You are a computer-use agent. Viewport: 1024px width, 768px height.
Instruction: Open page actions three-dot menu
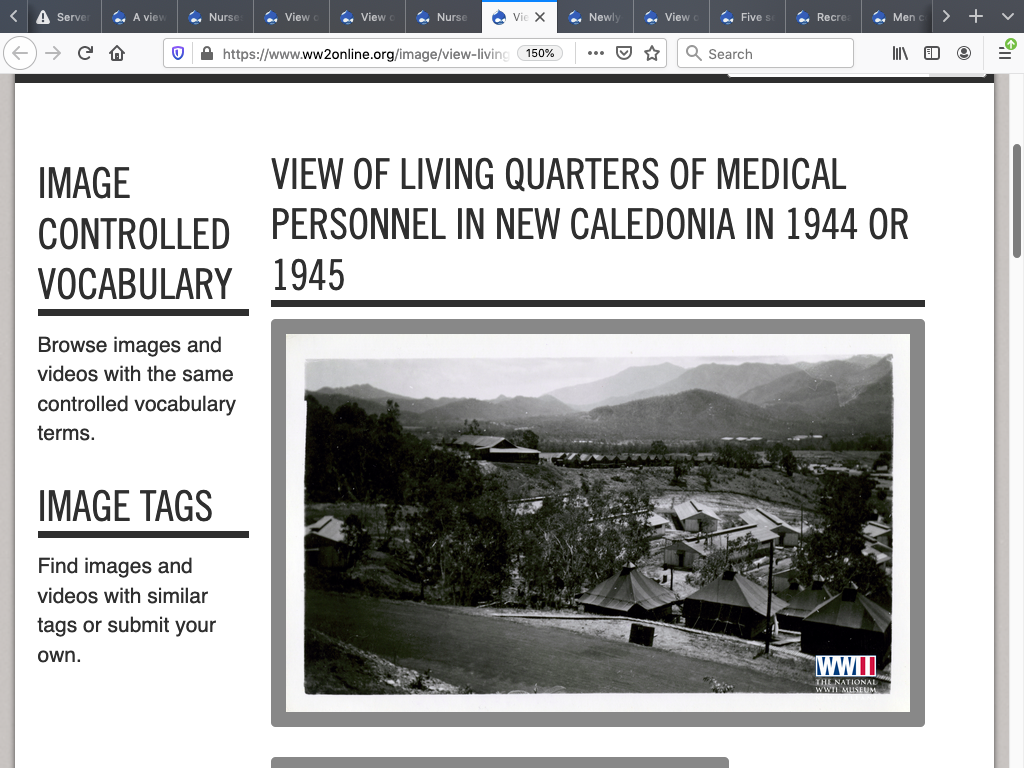(x=596, y=54)
